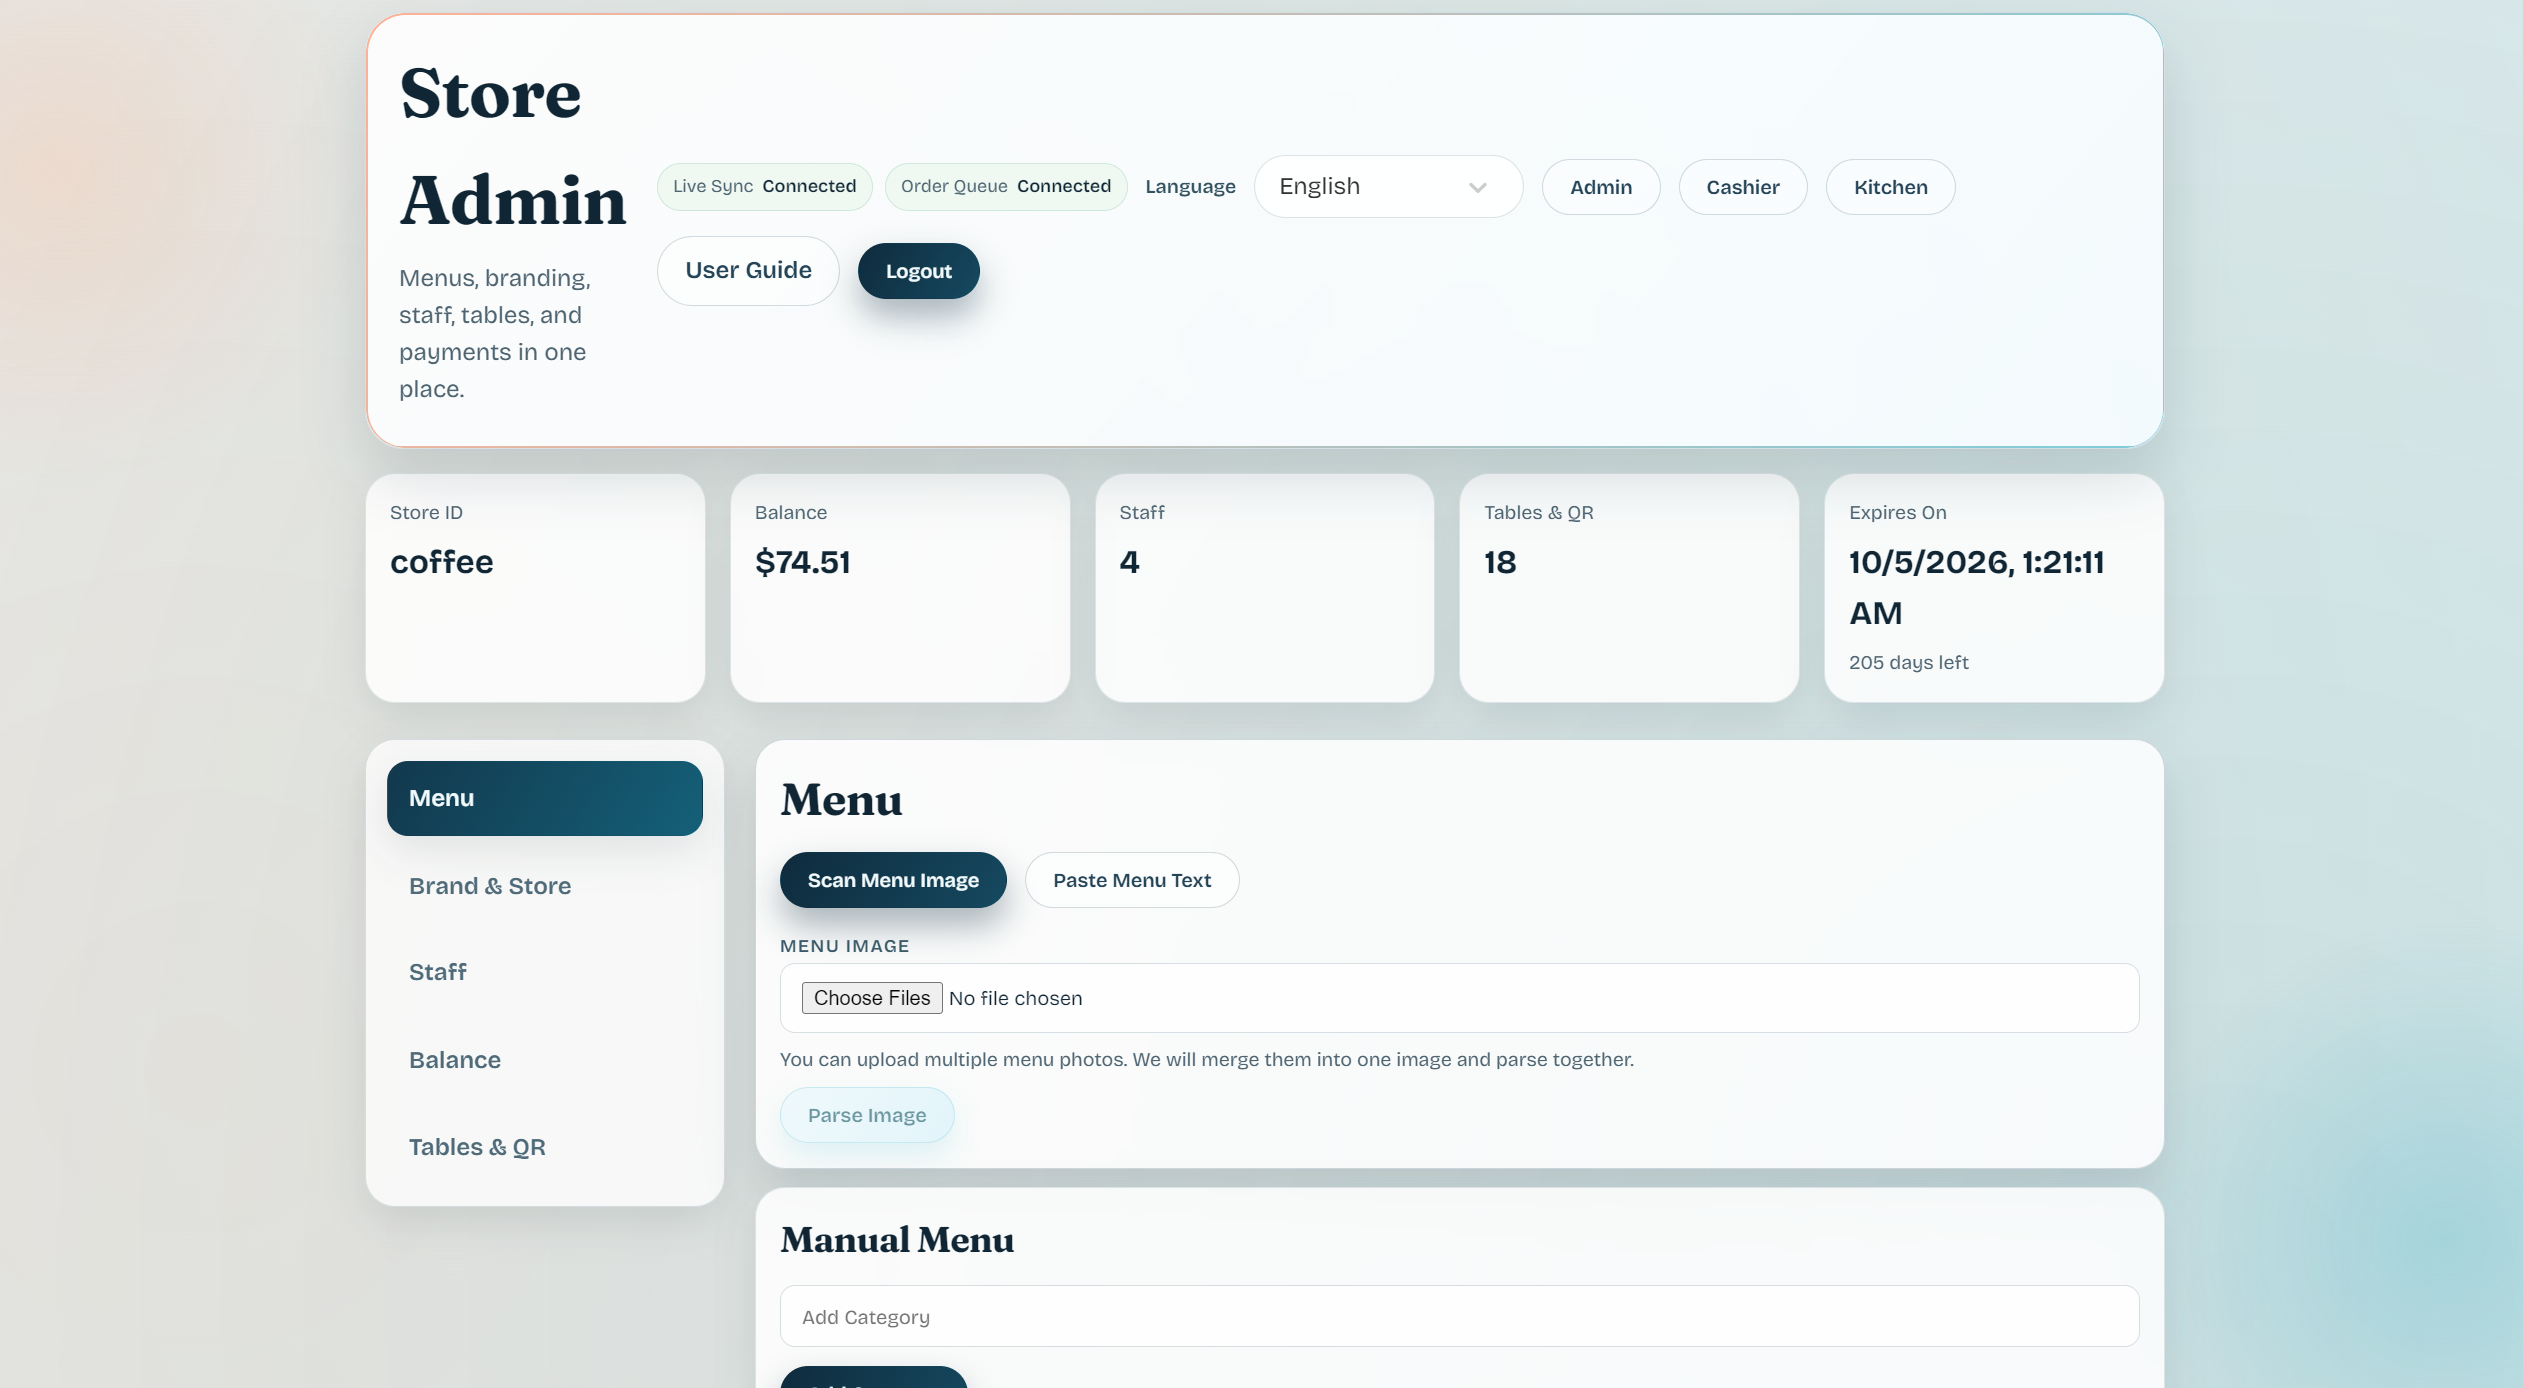Viewport: 2523px width, 1388px height.
Task: Open Brand & Store section
Action: (x=544, y=886)
